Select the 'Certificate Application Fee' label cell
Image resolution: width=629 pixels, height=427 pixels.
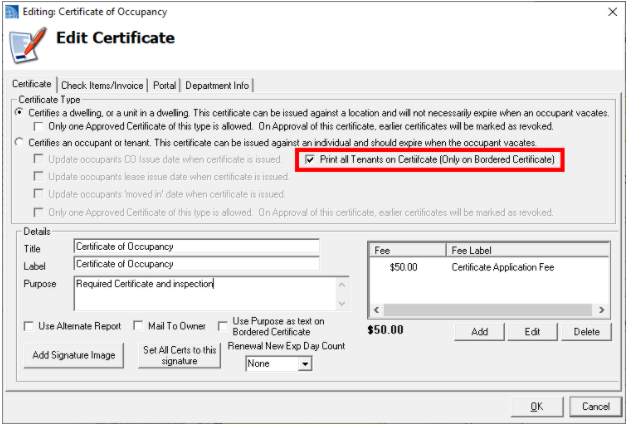click(x=503, y=267)
